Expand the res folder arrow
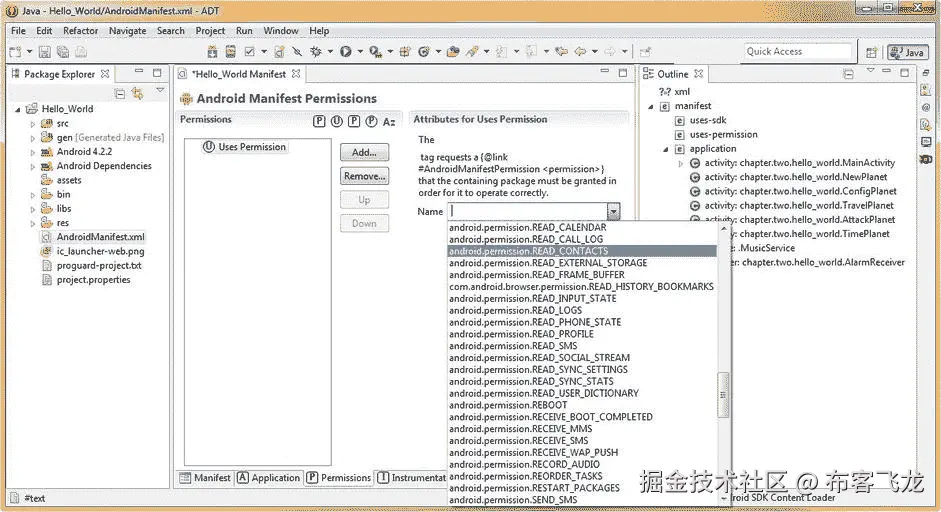The width and height of the screenshot is (941, 512). (x=32, y=223)
